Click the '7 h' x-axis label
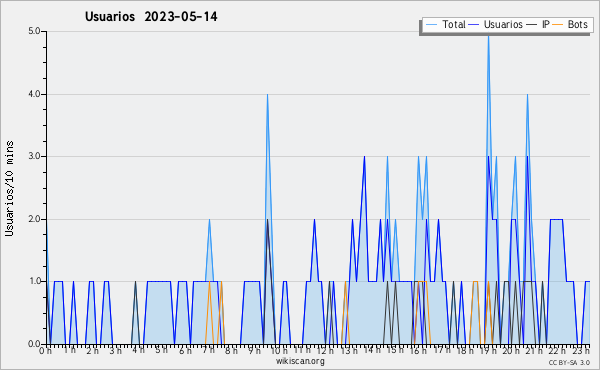 coord(209,351)
